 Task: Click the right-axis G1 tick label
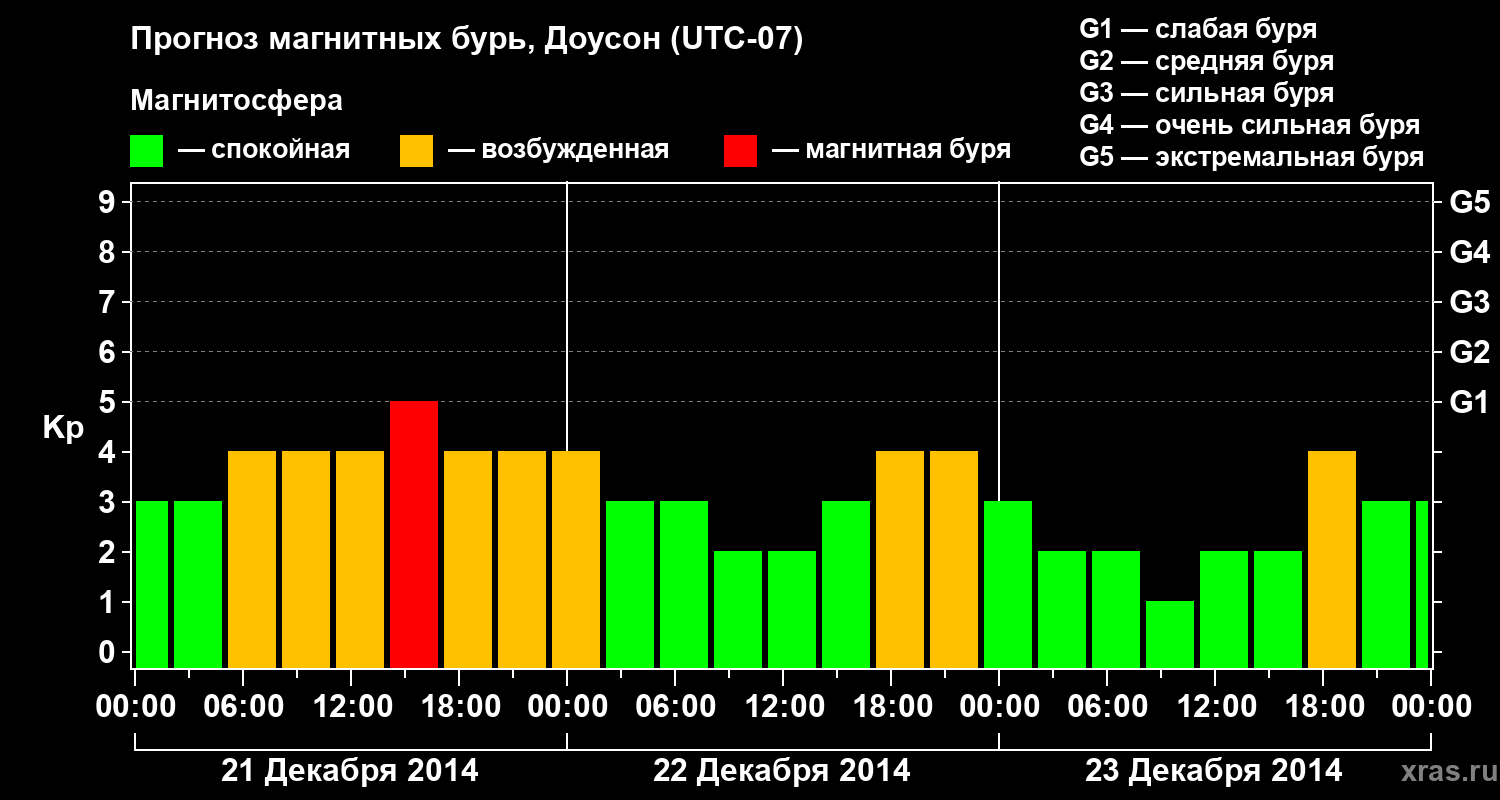tap(1470, 402)
